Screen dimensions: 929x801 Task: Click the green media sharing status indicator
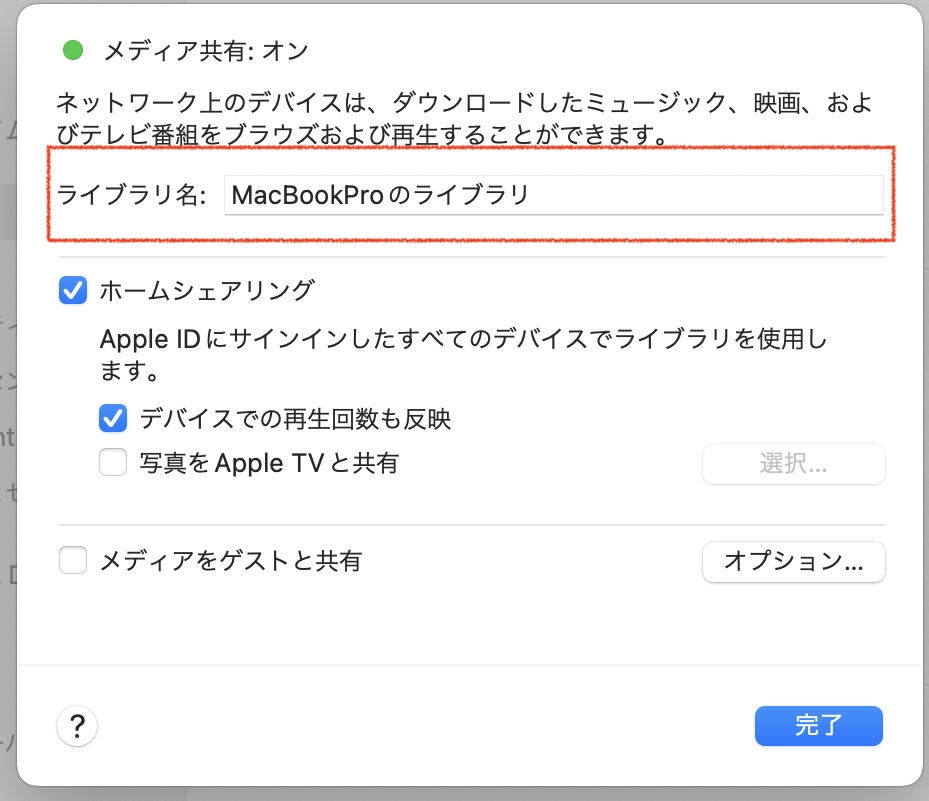tap(73, 50)
